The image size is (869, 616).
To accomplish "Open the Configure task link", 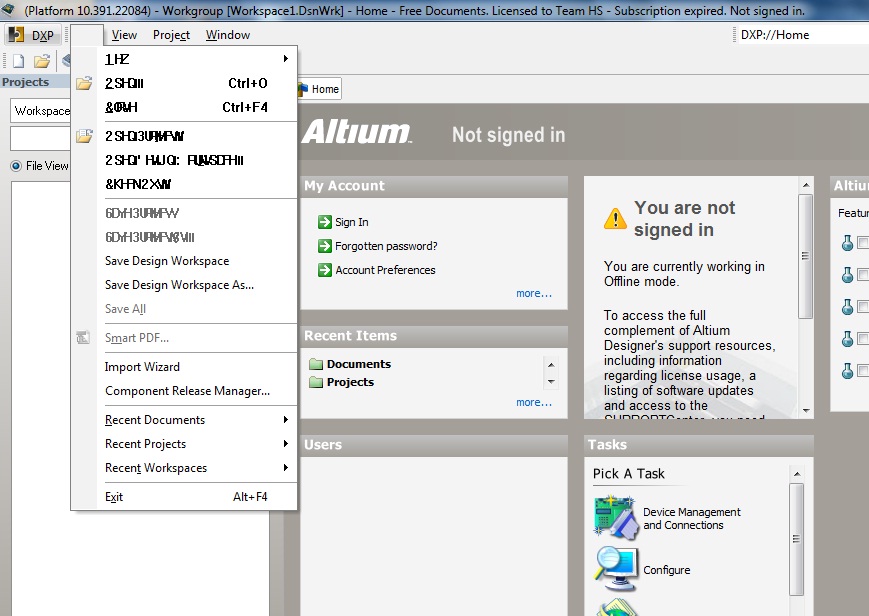I will click(667, 570).
